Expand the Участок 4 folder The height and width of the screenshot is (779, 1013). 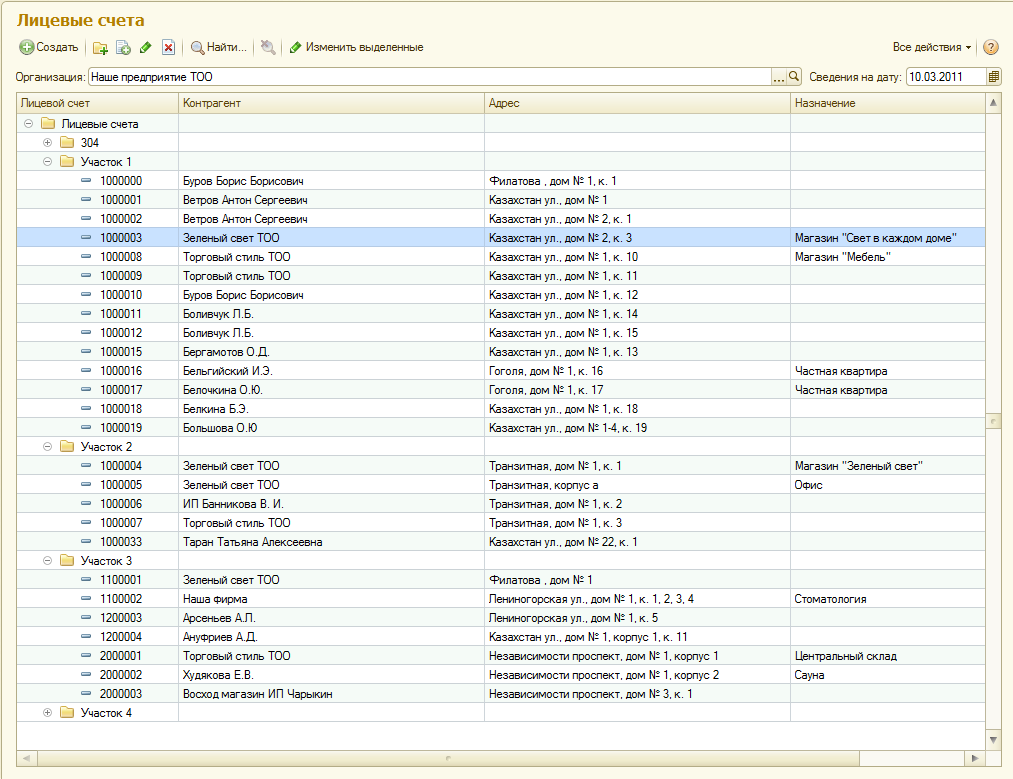[47, 713]
